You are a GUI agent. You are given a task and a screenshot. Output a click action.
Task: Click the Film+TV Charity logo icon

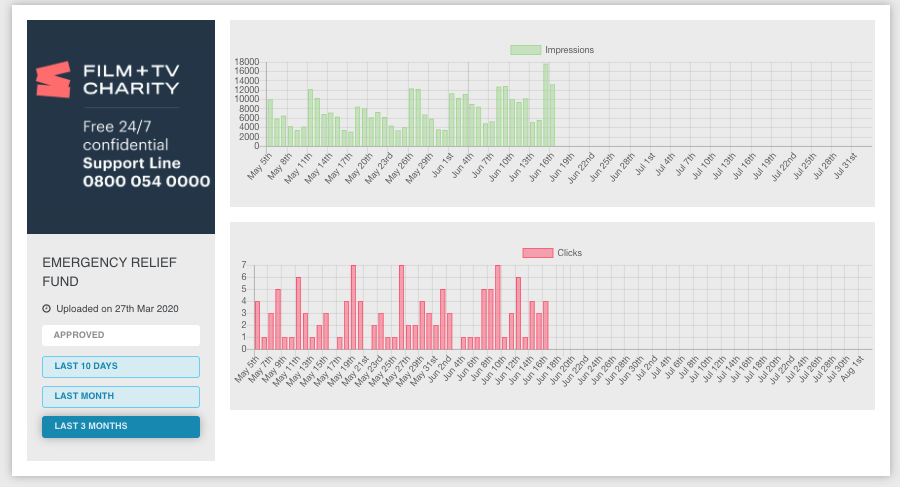click(x=53, y=79)
